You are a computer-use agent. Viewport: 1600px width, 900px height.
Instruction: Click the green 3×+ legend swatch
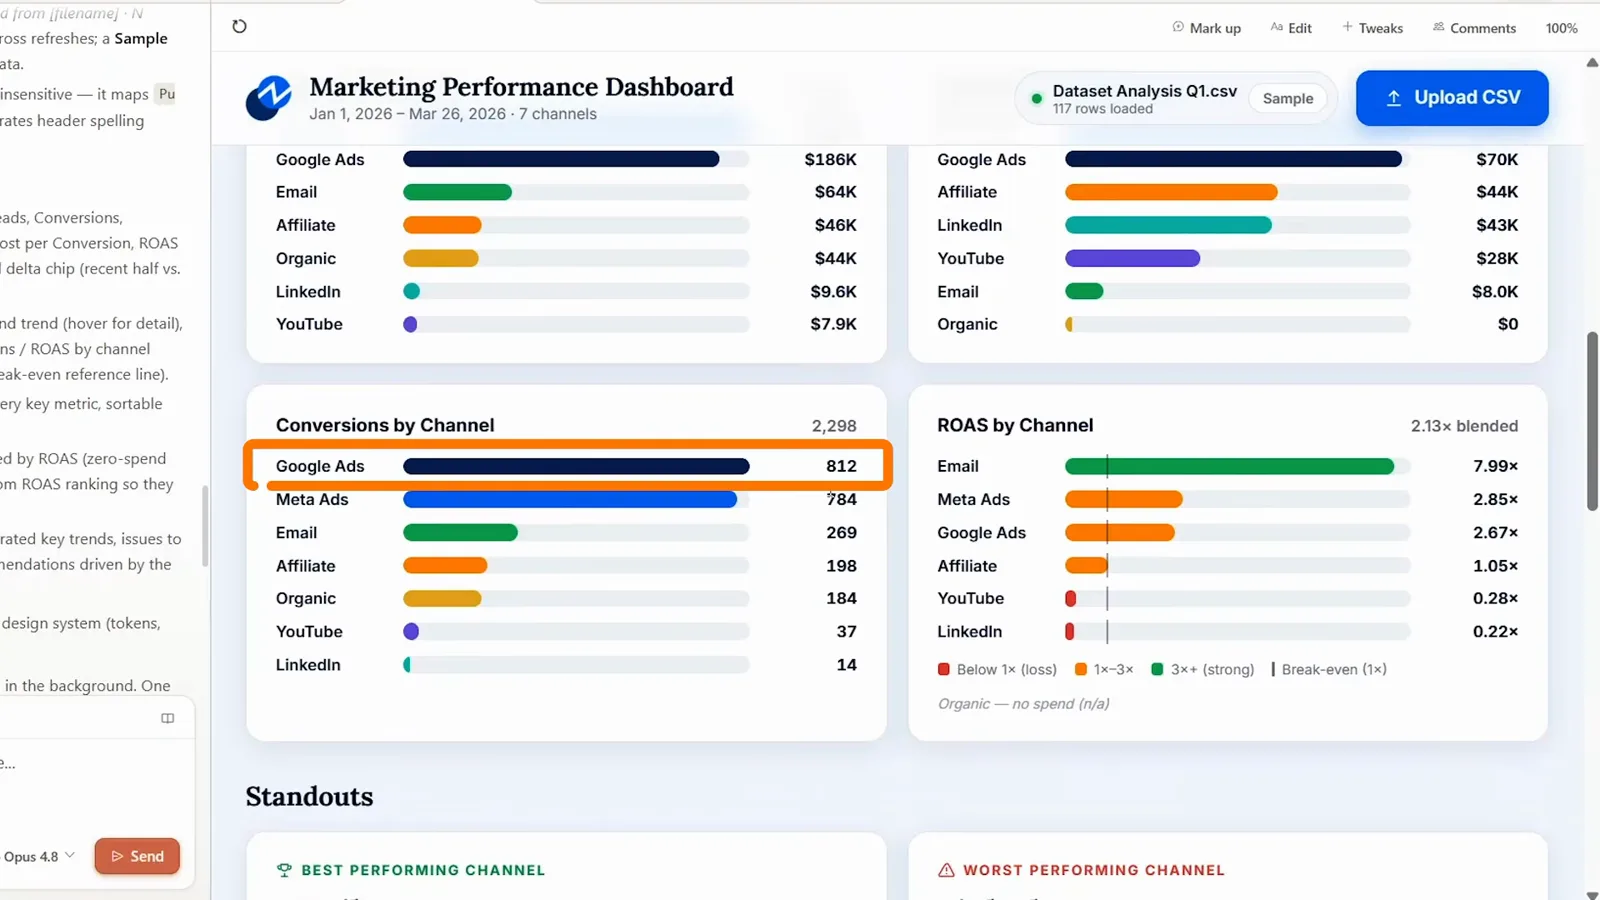point(1157,669)
